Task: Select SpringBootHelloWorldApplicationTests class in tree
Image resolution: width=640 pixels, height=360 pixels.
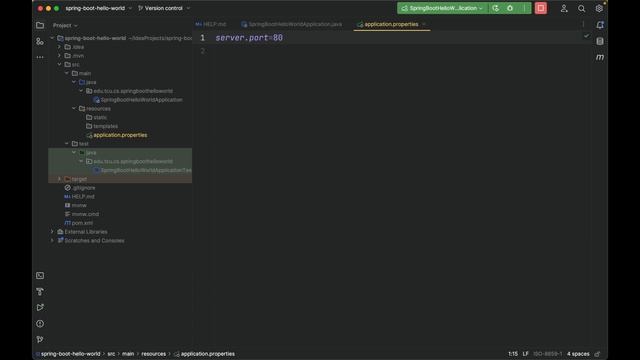Action: click(146, 170)
